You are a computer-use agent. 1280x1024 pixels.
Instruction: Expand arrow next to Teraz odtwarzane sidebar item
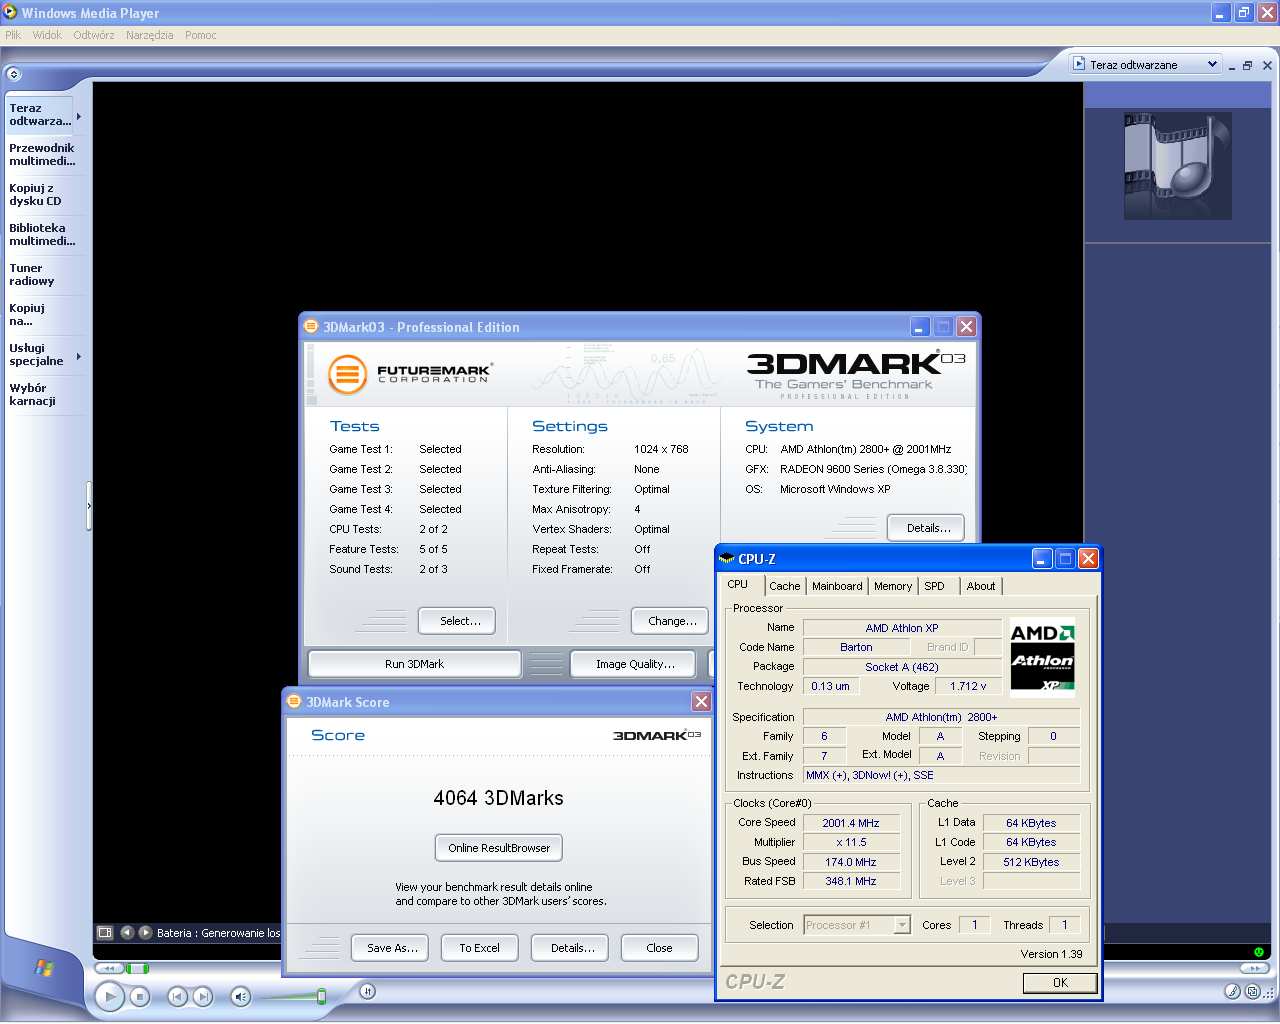click(79, 116)
